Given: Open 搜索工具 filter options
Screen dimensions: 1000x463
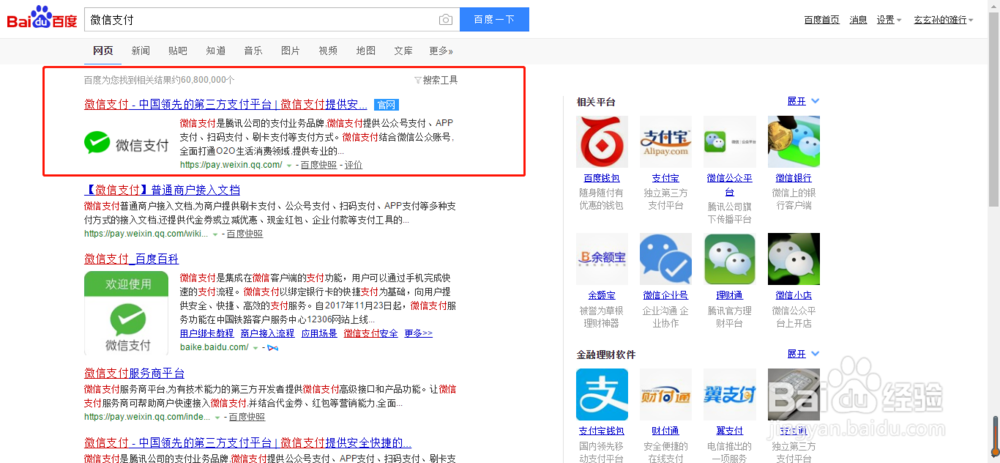Looking at the screenshot, I should tap(436, 80).
